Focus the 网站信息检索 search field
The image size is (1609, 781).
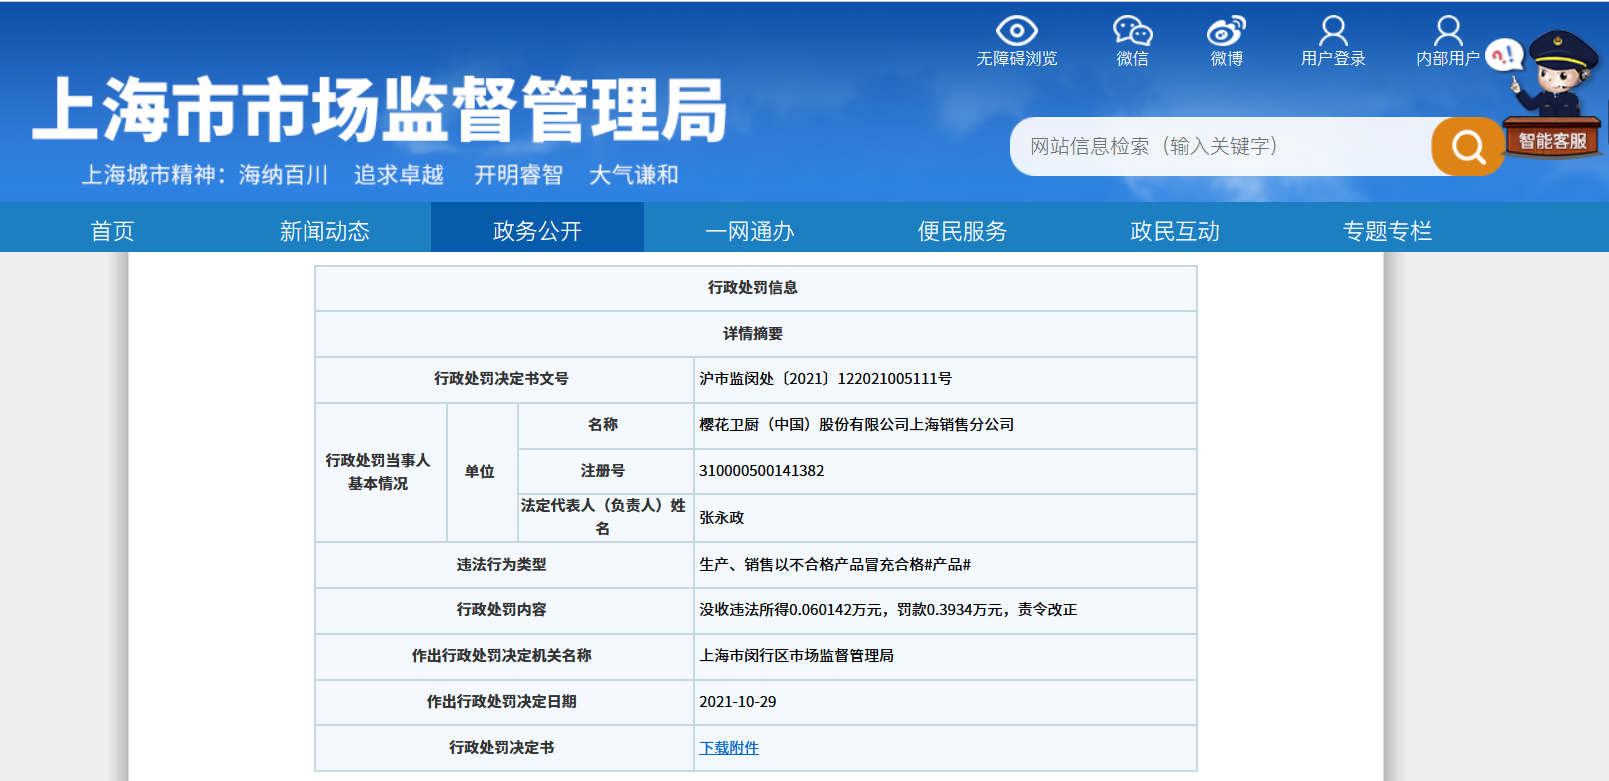coord(1220,147)
